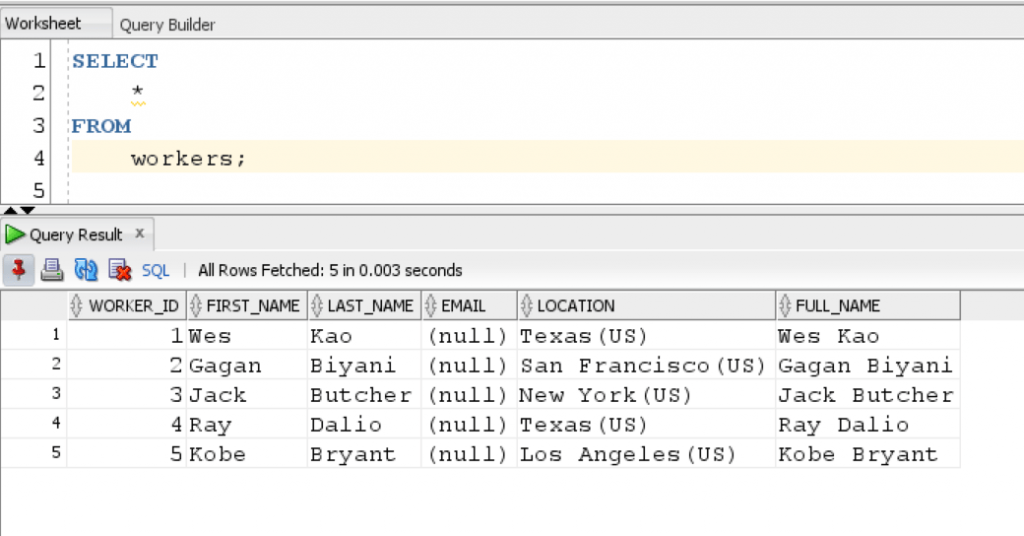Select the 'Ray Dalio' full name cell

click(868, 424)
